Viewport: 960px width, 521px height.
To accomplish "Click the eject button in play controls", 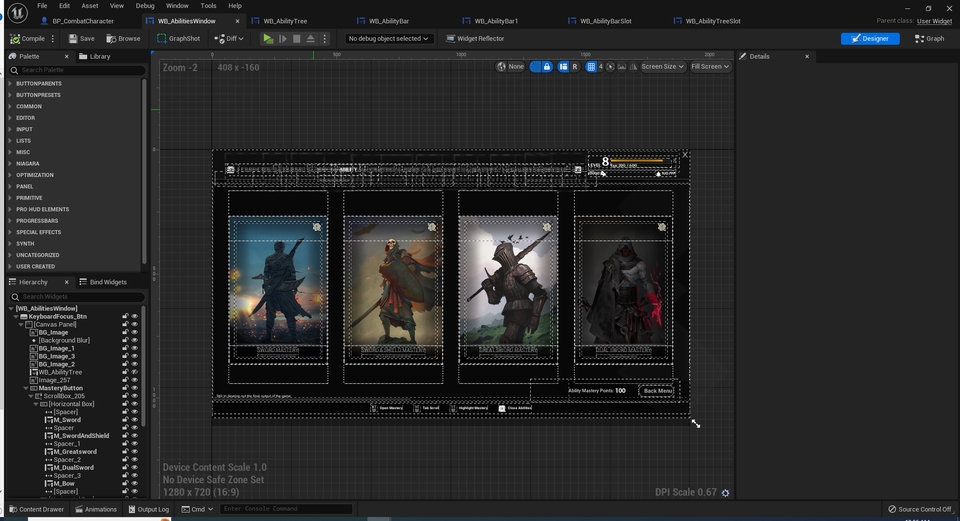I will point(310,39).
